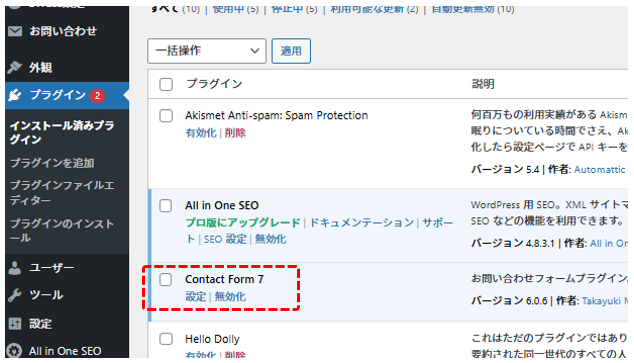Screen dimensions: 634x363
Task: Click the plug icon beside プラグイン
Action: point(15,95)
